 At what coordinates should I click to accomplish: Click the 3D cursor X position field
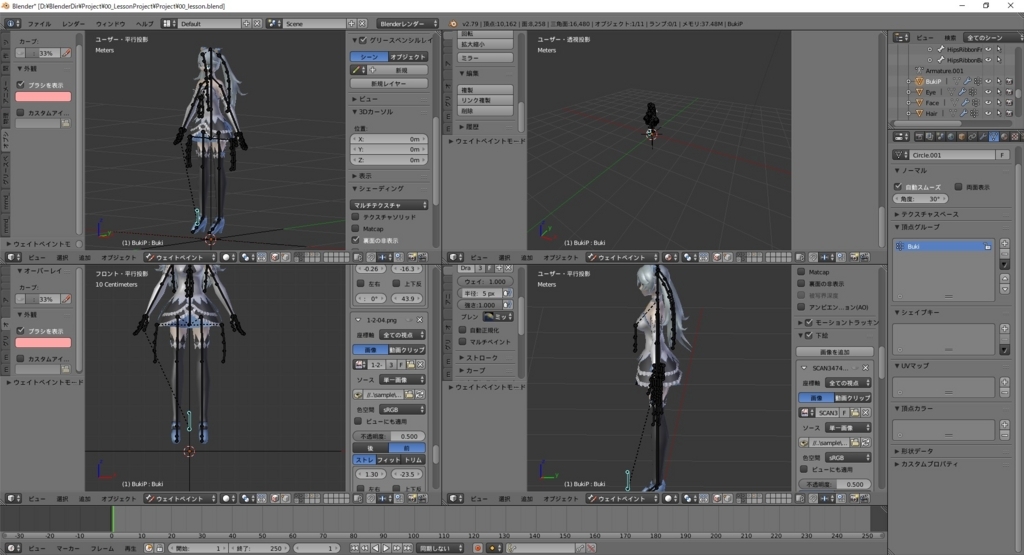click(389, 139)
